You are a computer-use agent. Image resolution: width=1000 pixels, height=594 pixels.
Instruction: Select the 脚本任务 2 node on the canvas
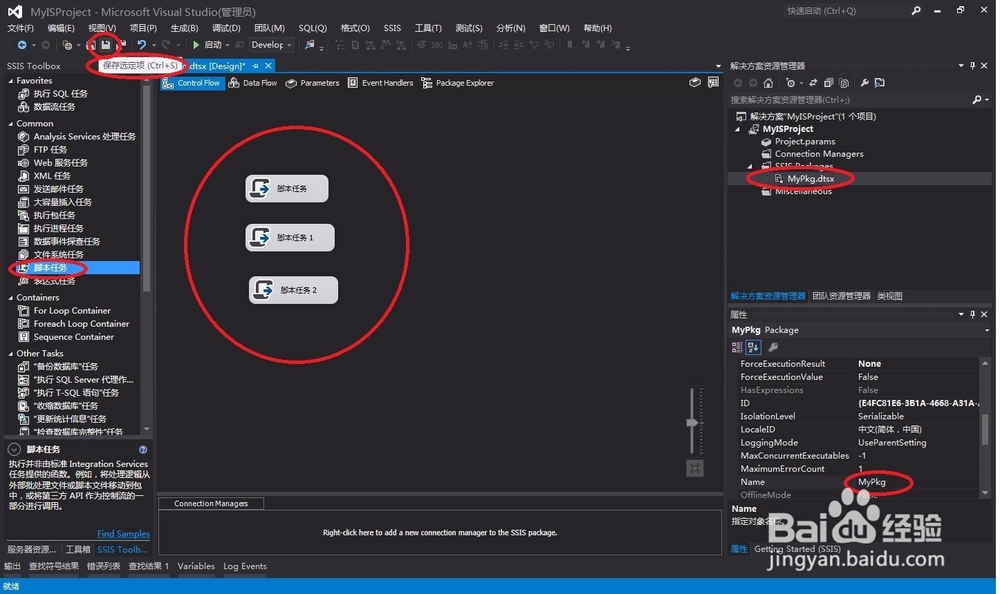pyautogui.click(x=293, y=290)
